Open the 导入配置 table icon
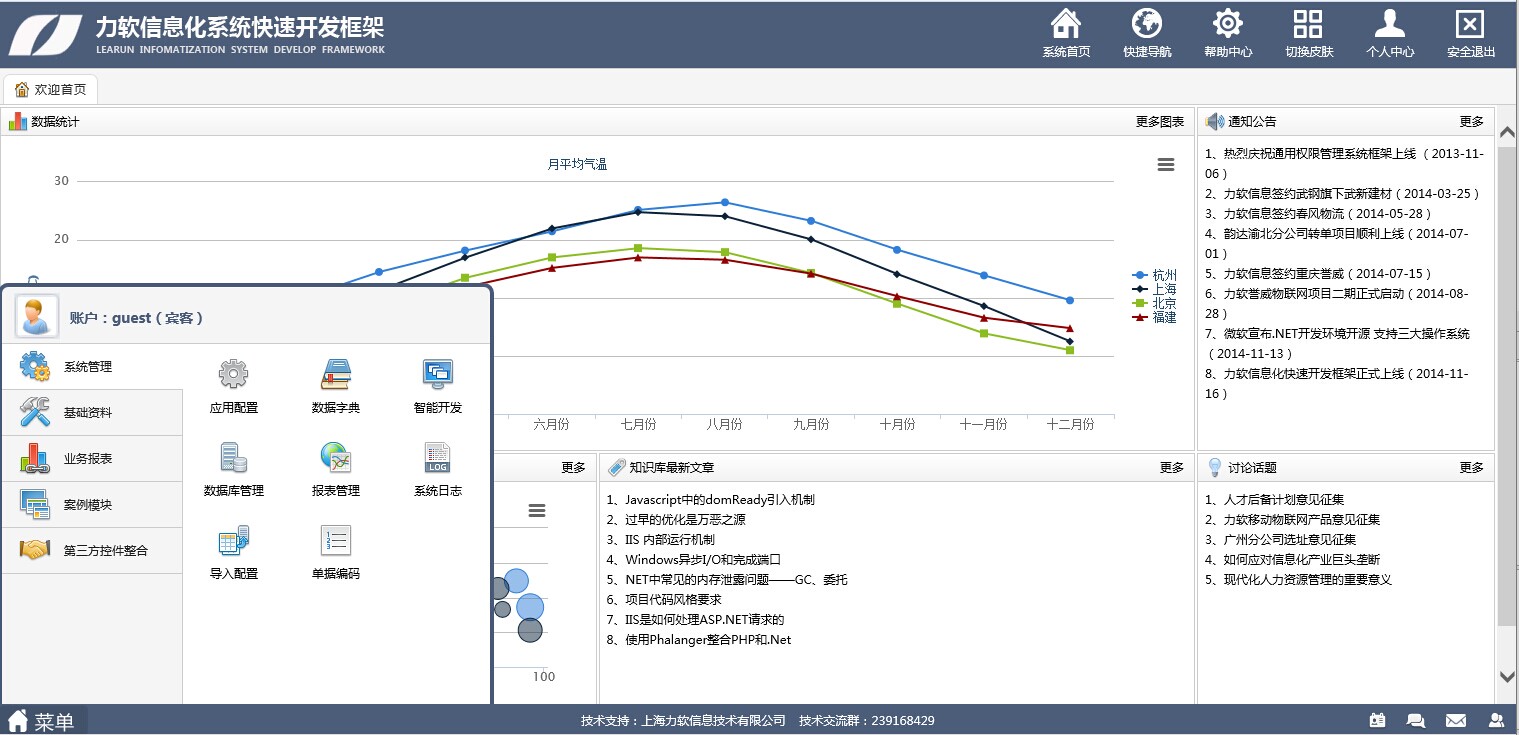 pyautogui.click(x=233, y=540)
